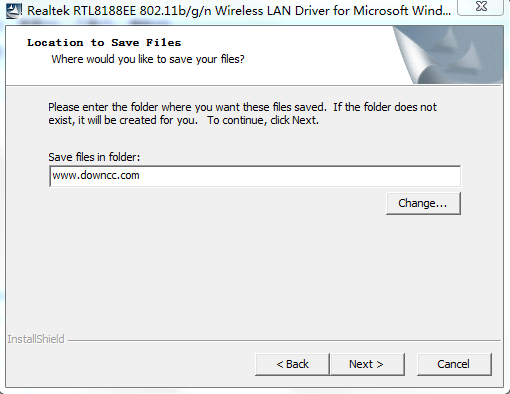This screenshot has height=394, width=510.
Task: Go to the previous step with Back
Action: pos(292,364)
